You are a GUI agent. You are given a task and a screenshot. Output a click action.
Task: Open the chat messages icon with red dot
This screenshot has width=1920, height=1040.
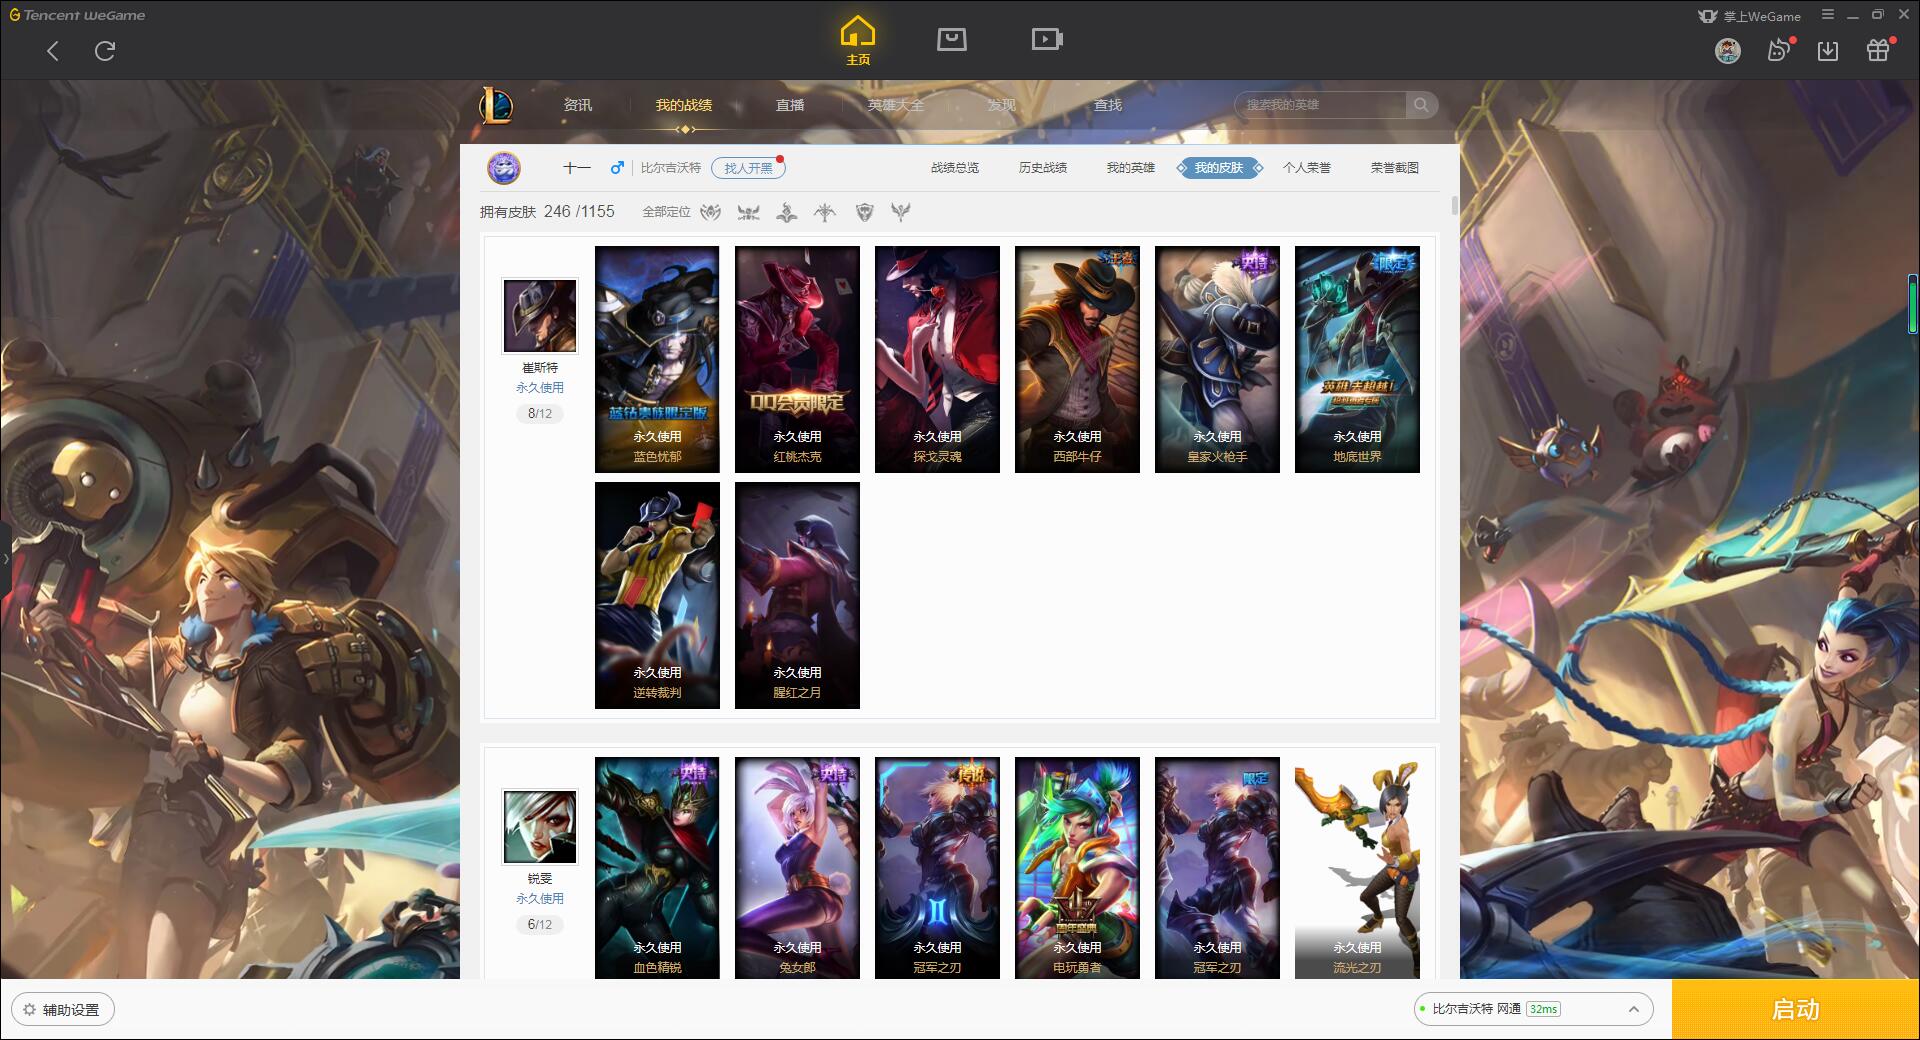coord(1779,50)
